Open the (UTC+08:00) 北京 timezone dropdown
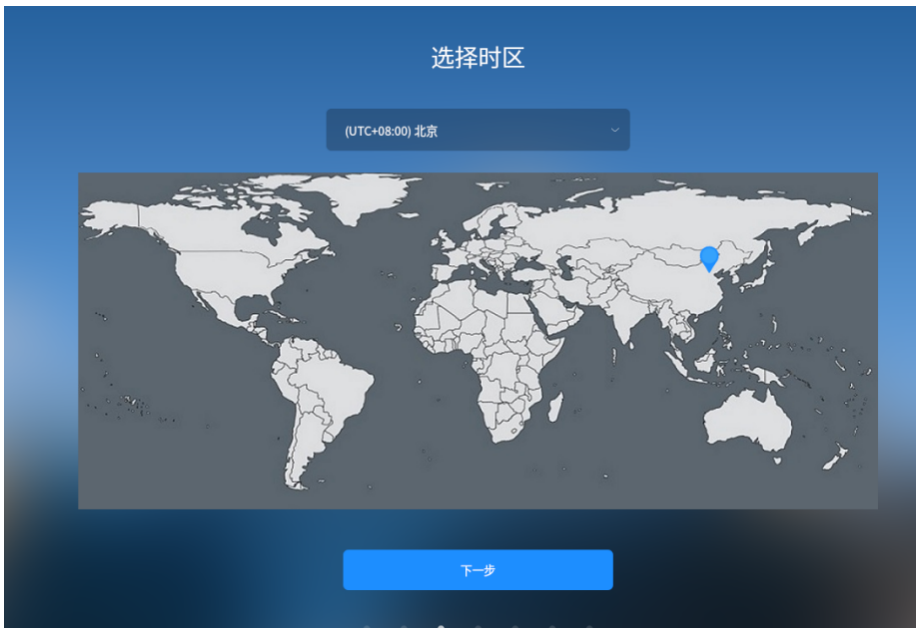This screenshot has width=922, height=632. click(x=477, y=130)
